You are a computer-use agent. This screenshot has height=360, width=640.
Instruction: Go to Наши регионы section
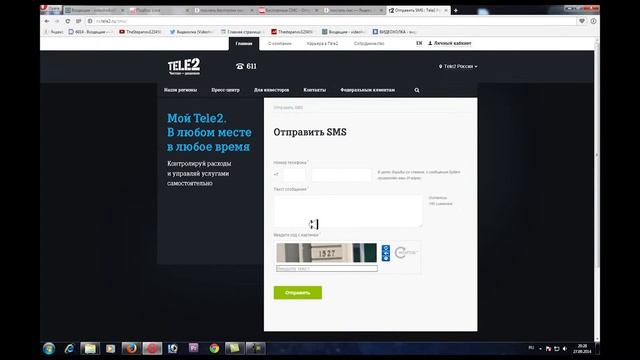tap(180, 90)
